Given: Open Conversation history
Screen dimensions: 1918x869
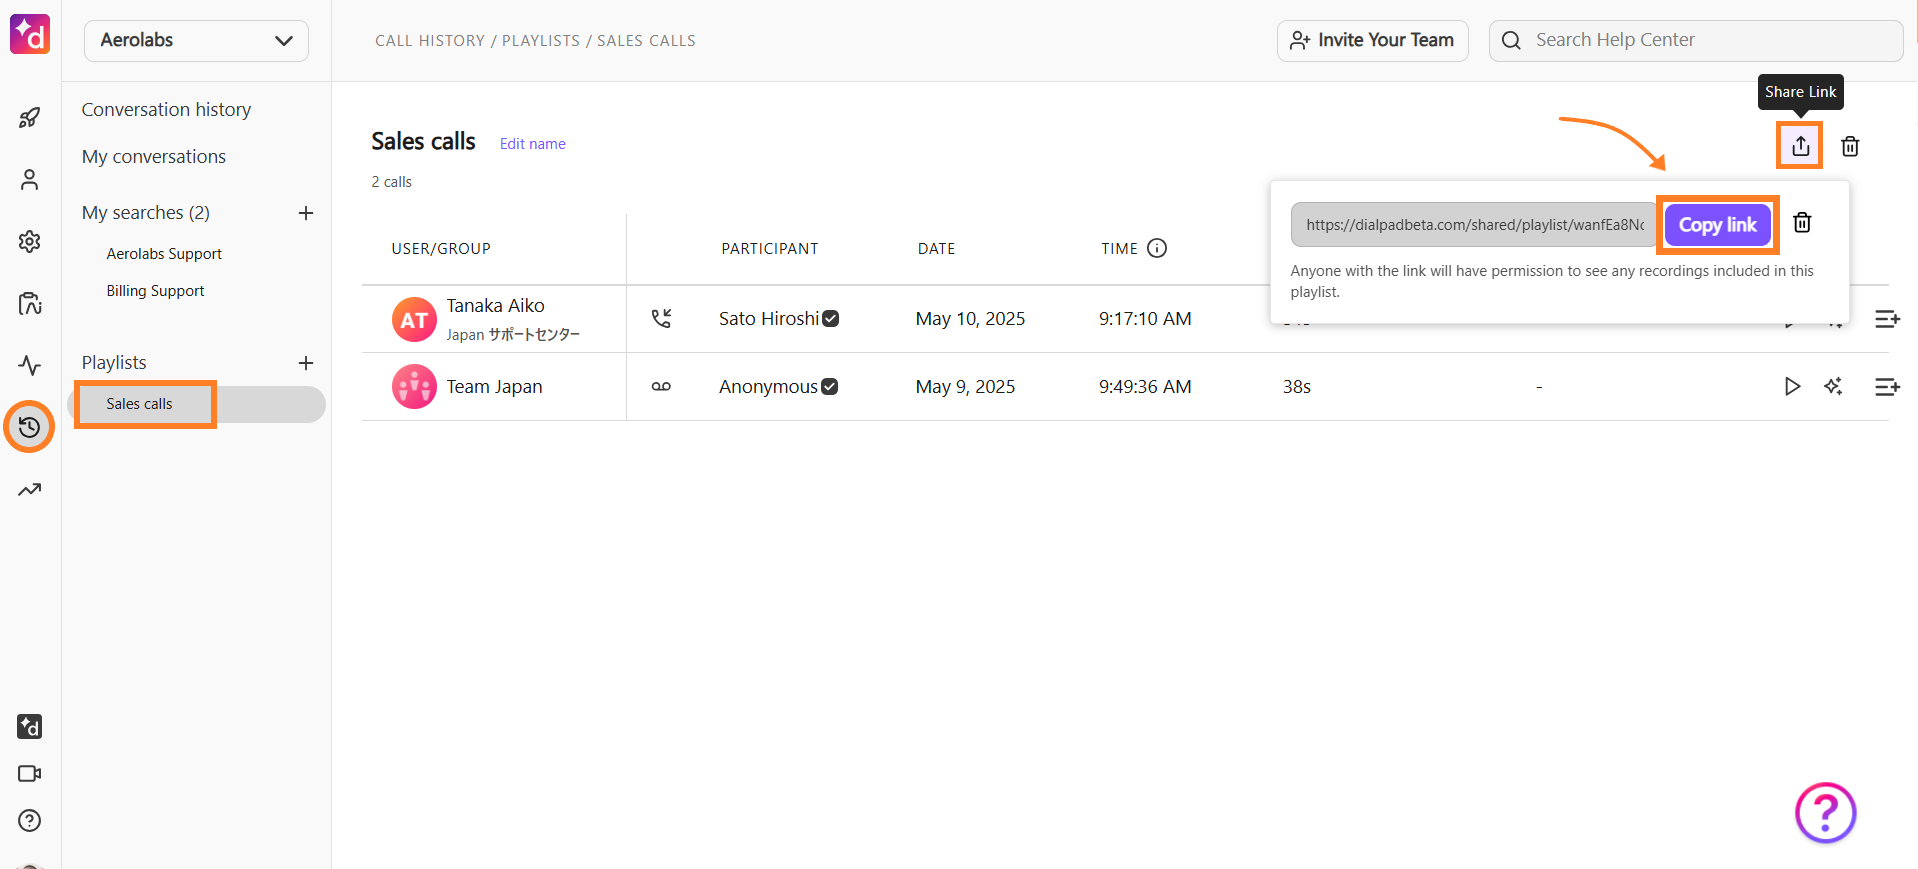Looking at the screenshot, I should pos(166,109).
